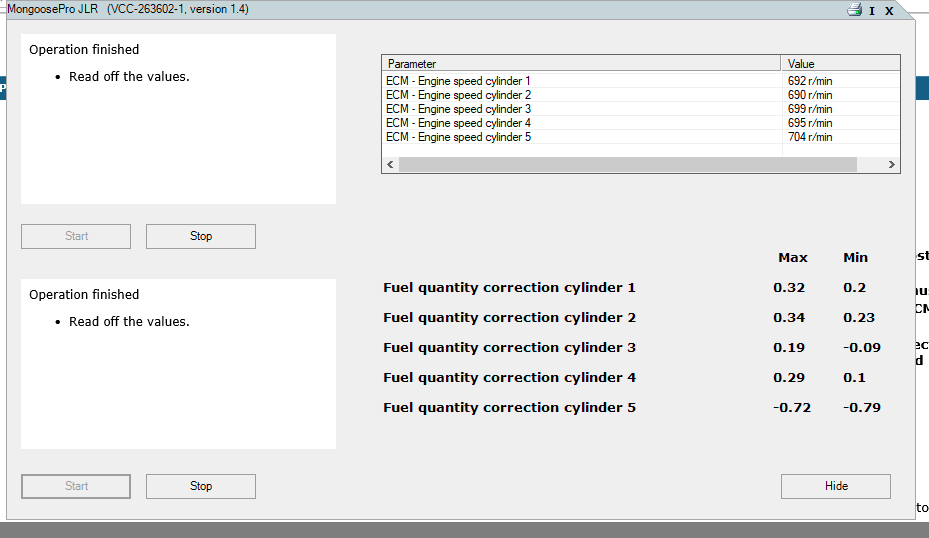Select the Engine speed cylinder 3 row
This screenshot has height=538, width=929.
click(459, 109)
